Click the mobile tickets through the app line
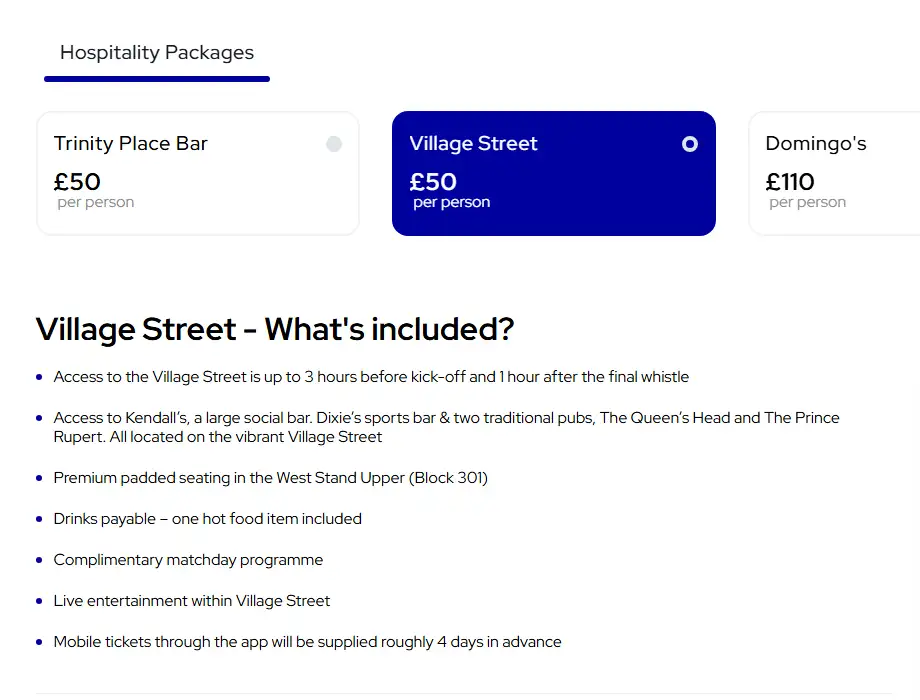The width and height of the screenshot is (920, 700). pos(308,642)
